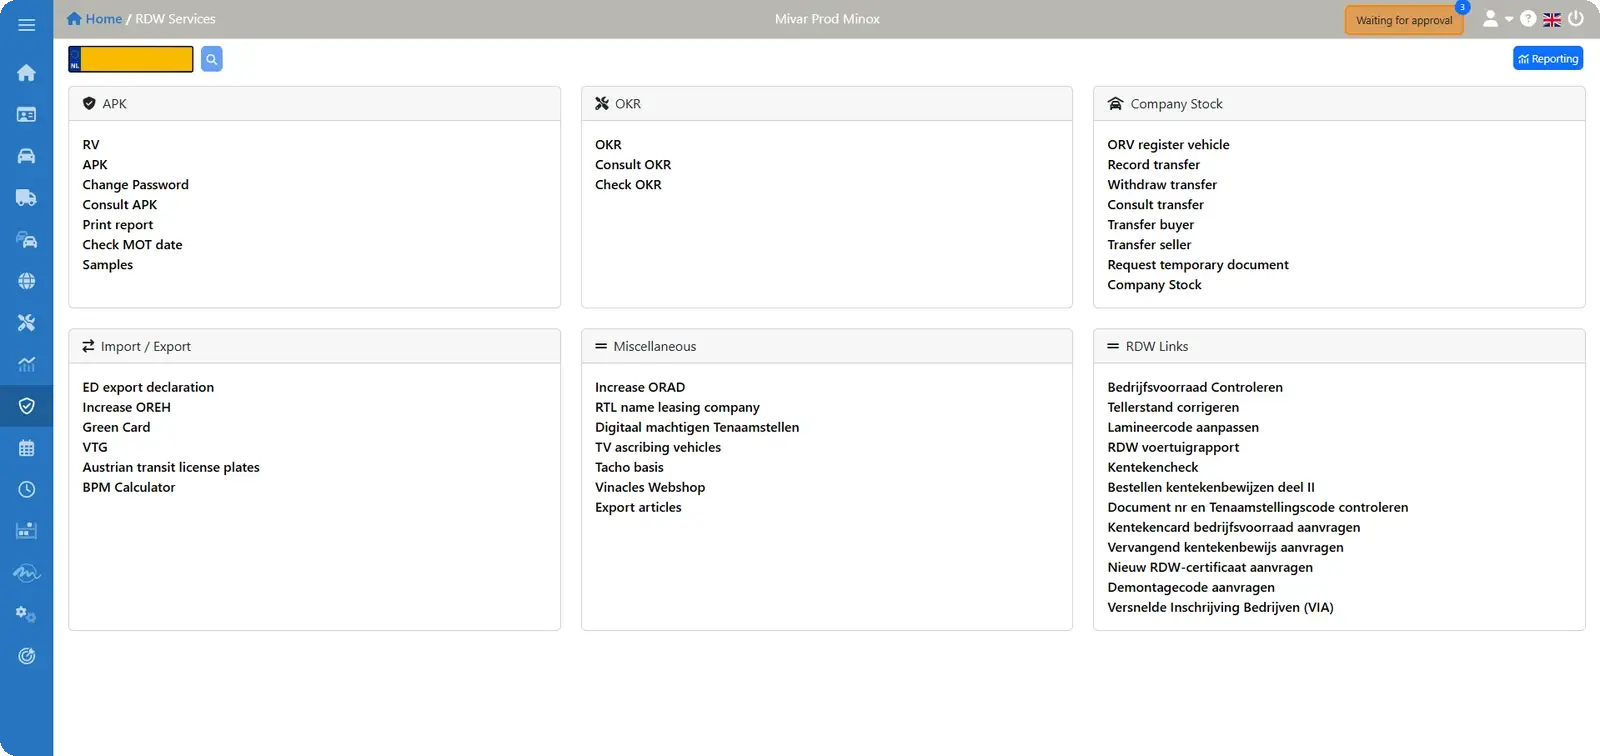Select the BPM Calculator link
This screenshot has width=1600, height=756.
[129, 488]
